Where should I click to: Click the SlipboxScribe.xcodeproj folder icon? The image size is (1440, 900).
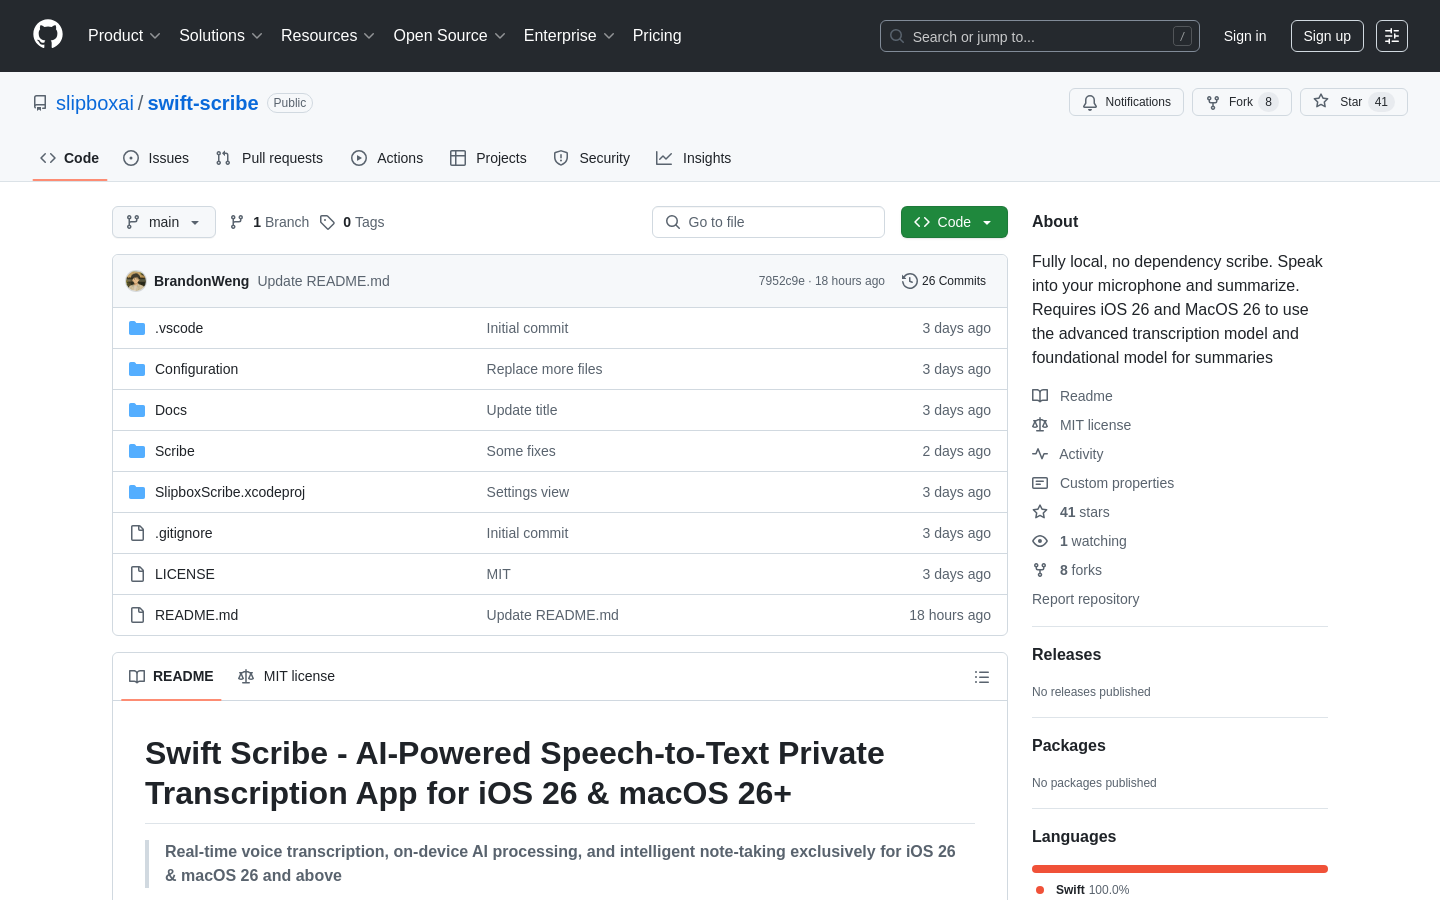pos(137,492)
